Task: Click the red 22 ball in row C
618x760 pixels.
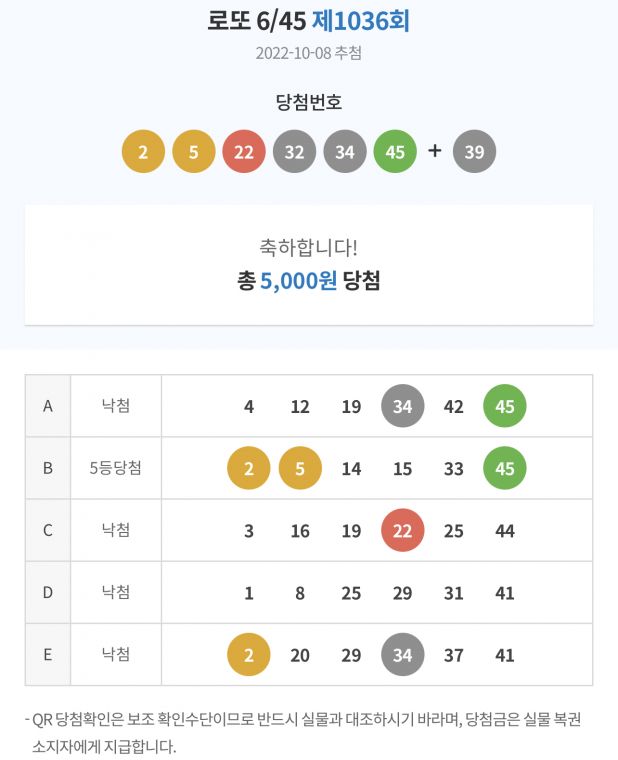Action: [x=403, y=530]
